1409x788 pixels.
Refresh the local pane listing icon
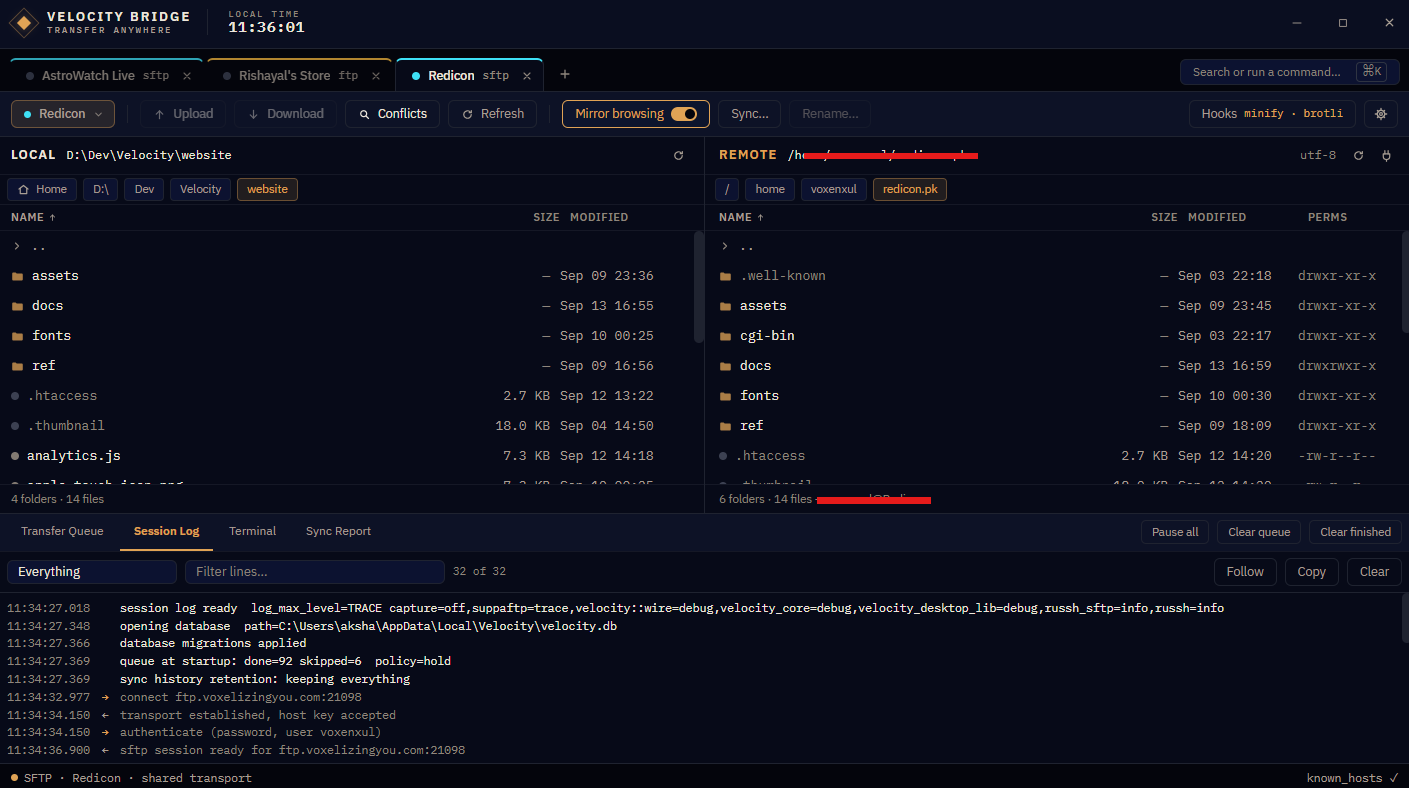coord(679,156)
